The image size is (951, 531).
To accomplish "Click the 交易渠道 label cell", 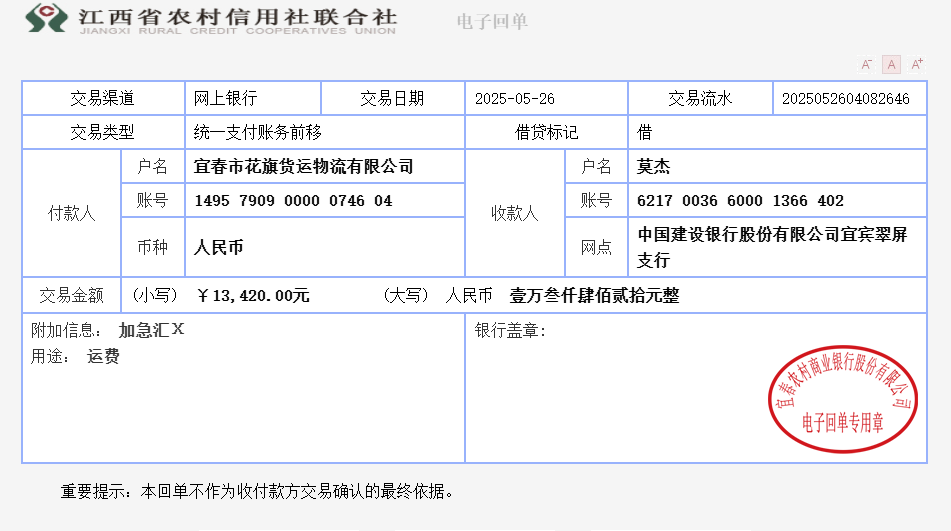I will 103,98.
